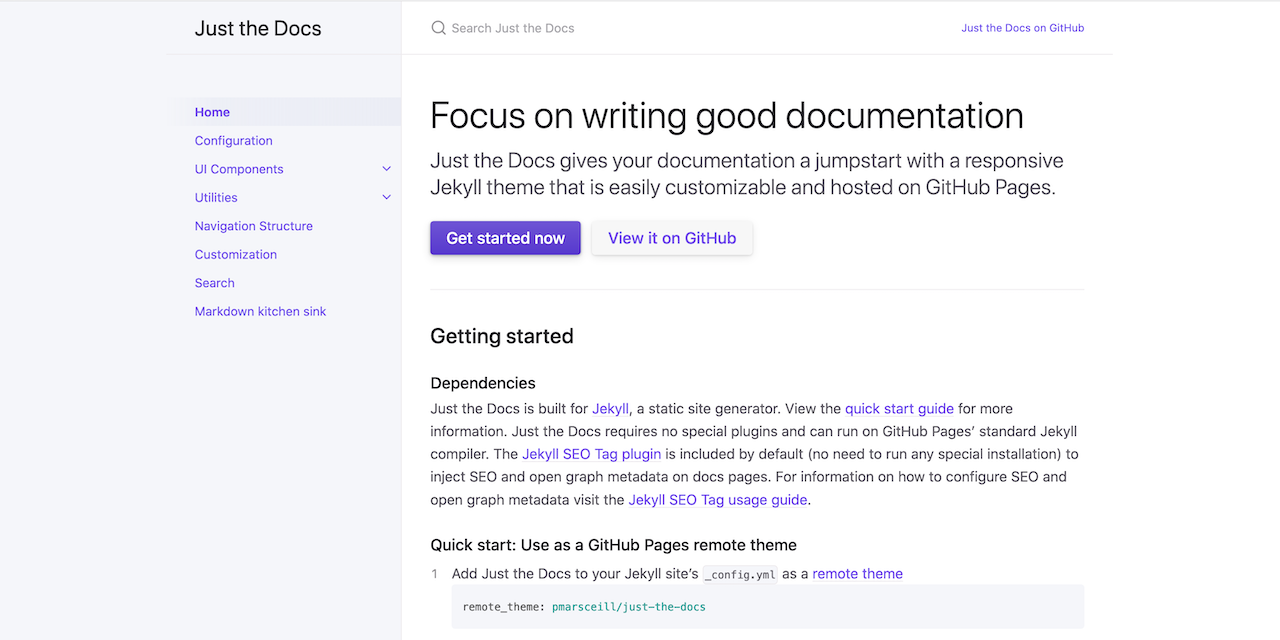This screenshot has width=1280, height=640.
Task: Click the View it on GitHub button
Action: 671,238
